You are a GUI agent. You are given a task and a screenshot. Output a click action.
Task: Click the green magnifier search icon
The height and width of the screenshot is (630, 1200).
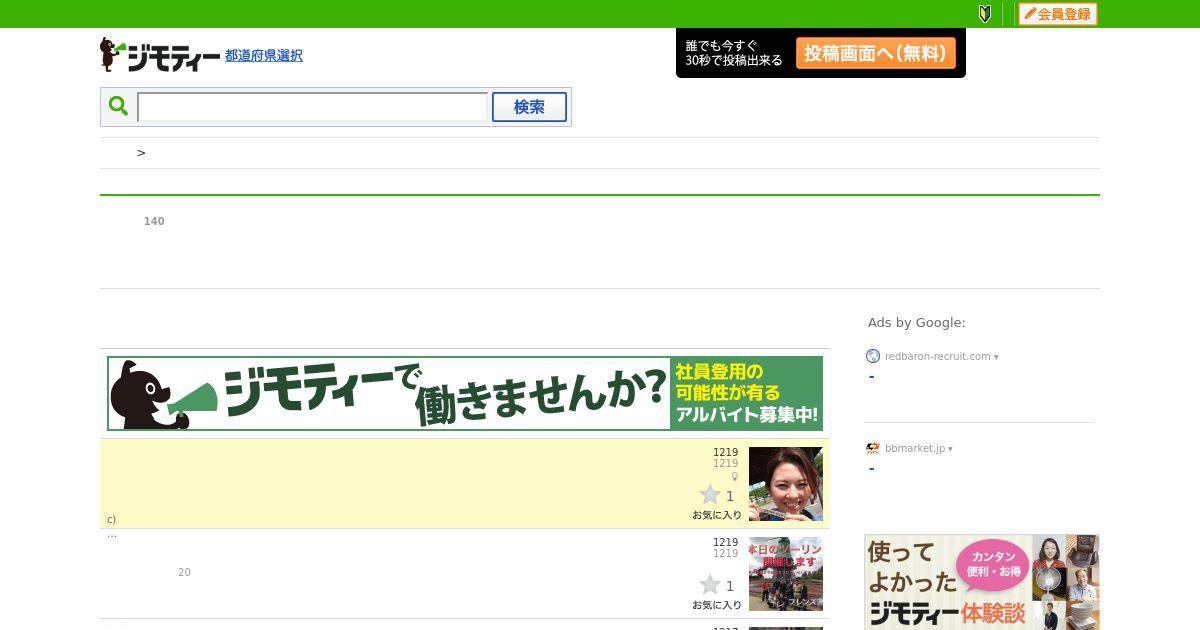coord(118,106)
